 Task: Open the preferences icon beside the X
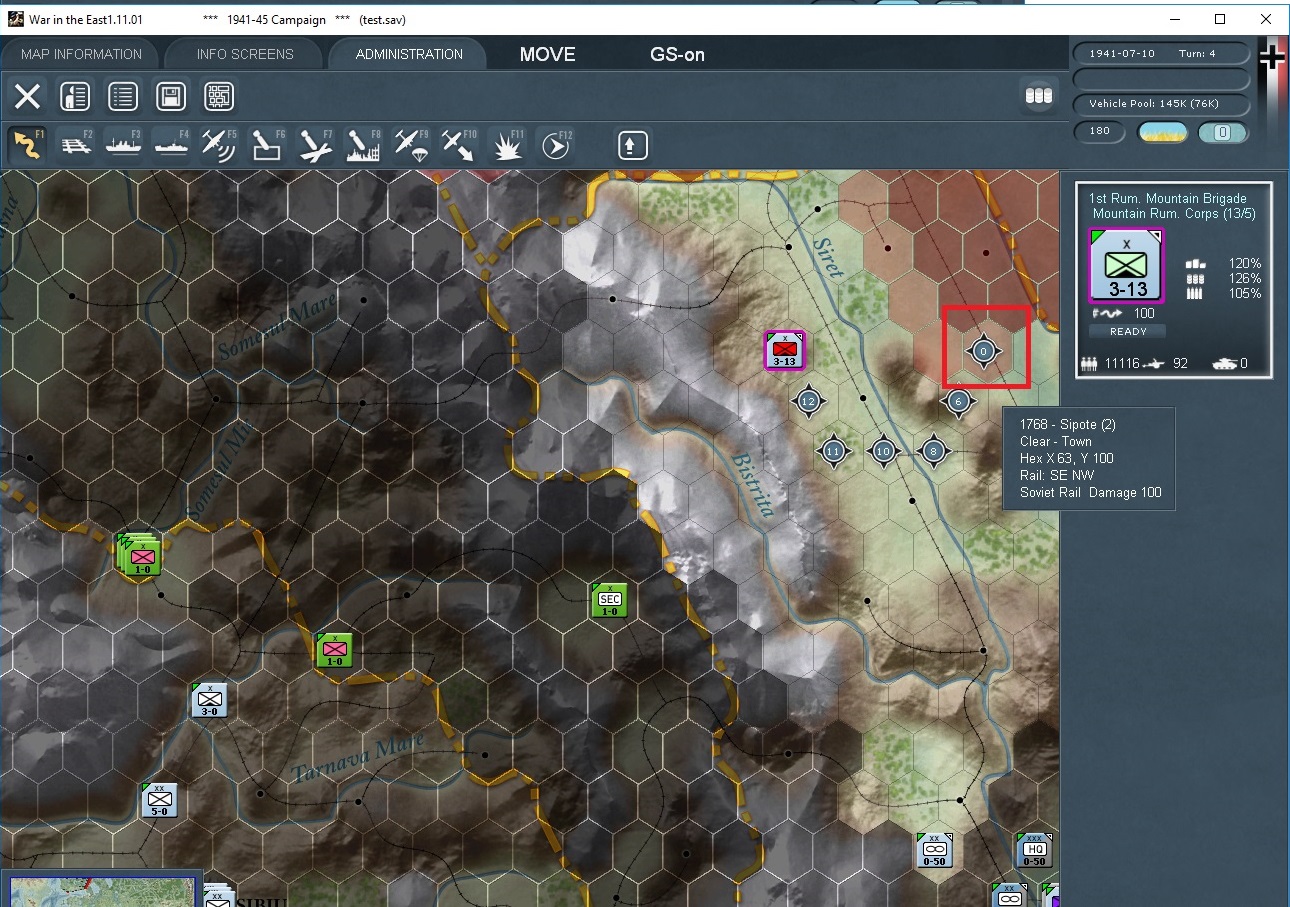coord(75,96)
